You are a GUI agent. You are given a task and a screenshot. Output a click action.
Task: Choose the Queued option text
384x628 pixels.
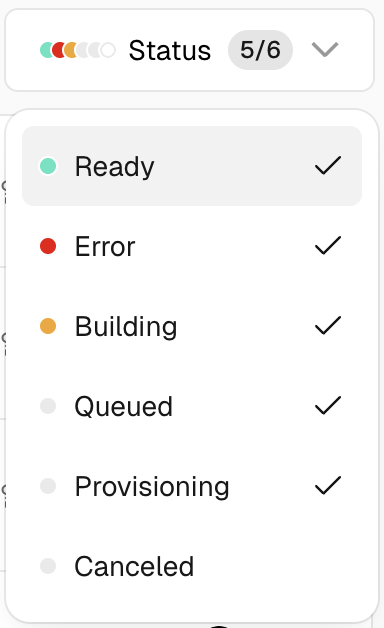click(x=124, y=407)
